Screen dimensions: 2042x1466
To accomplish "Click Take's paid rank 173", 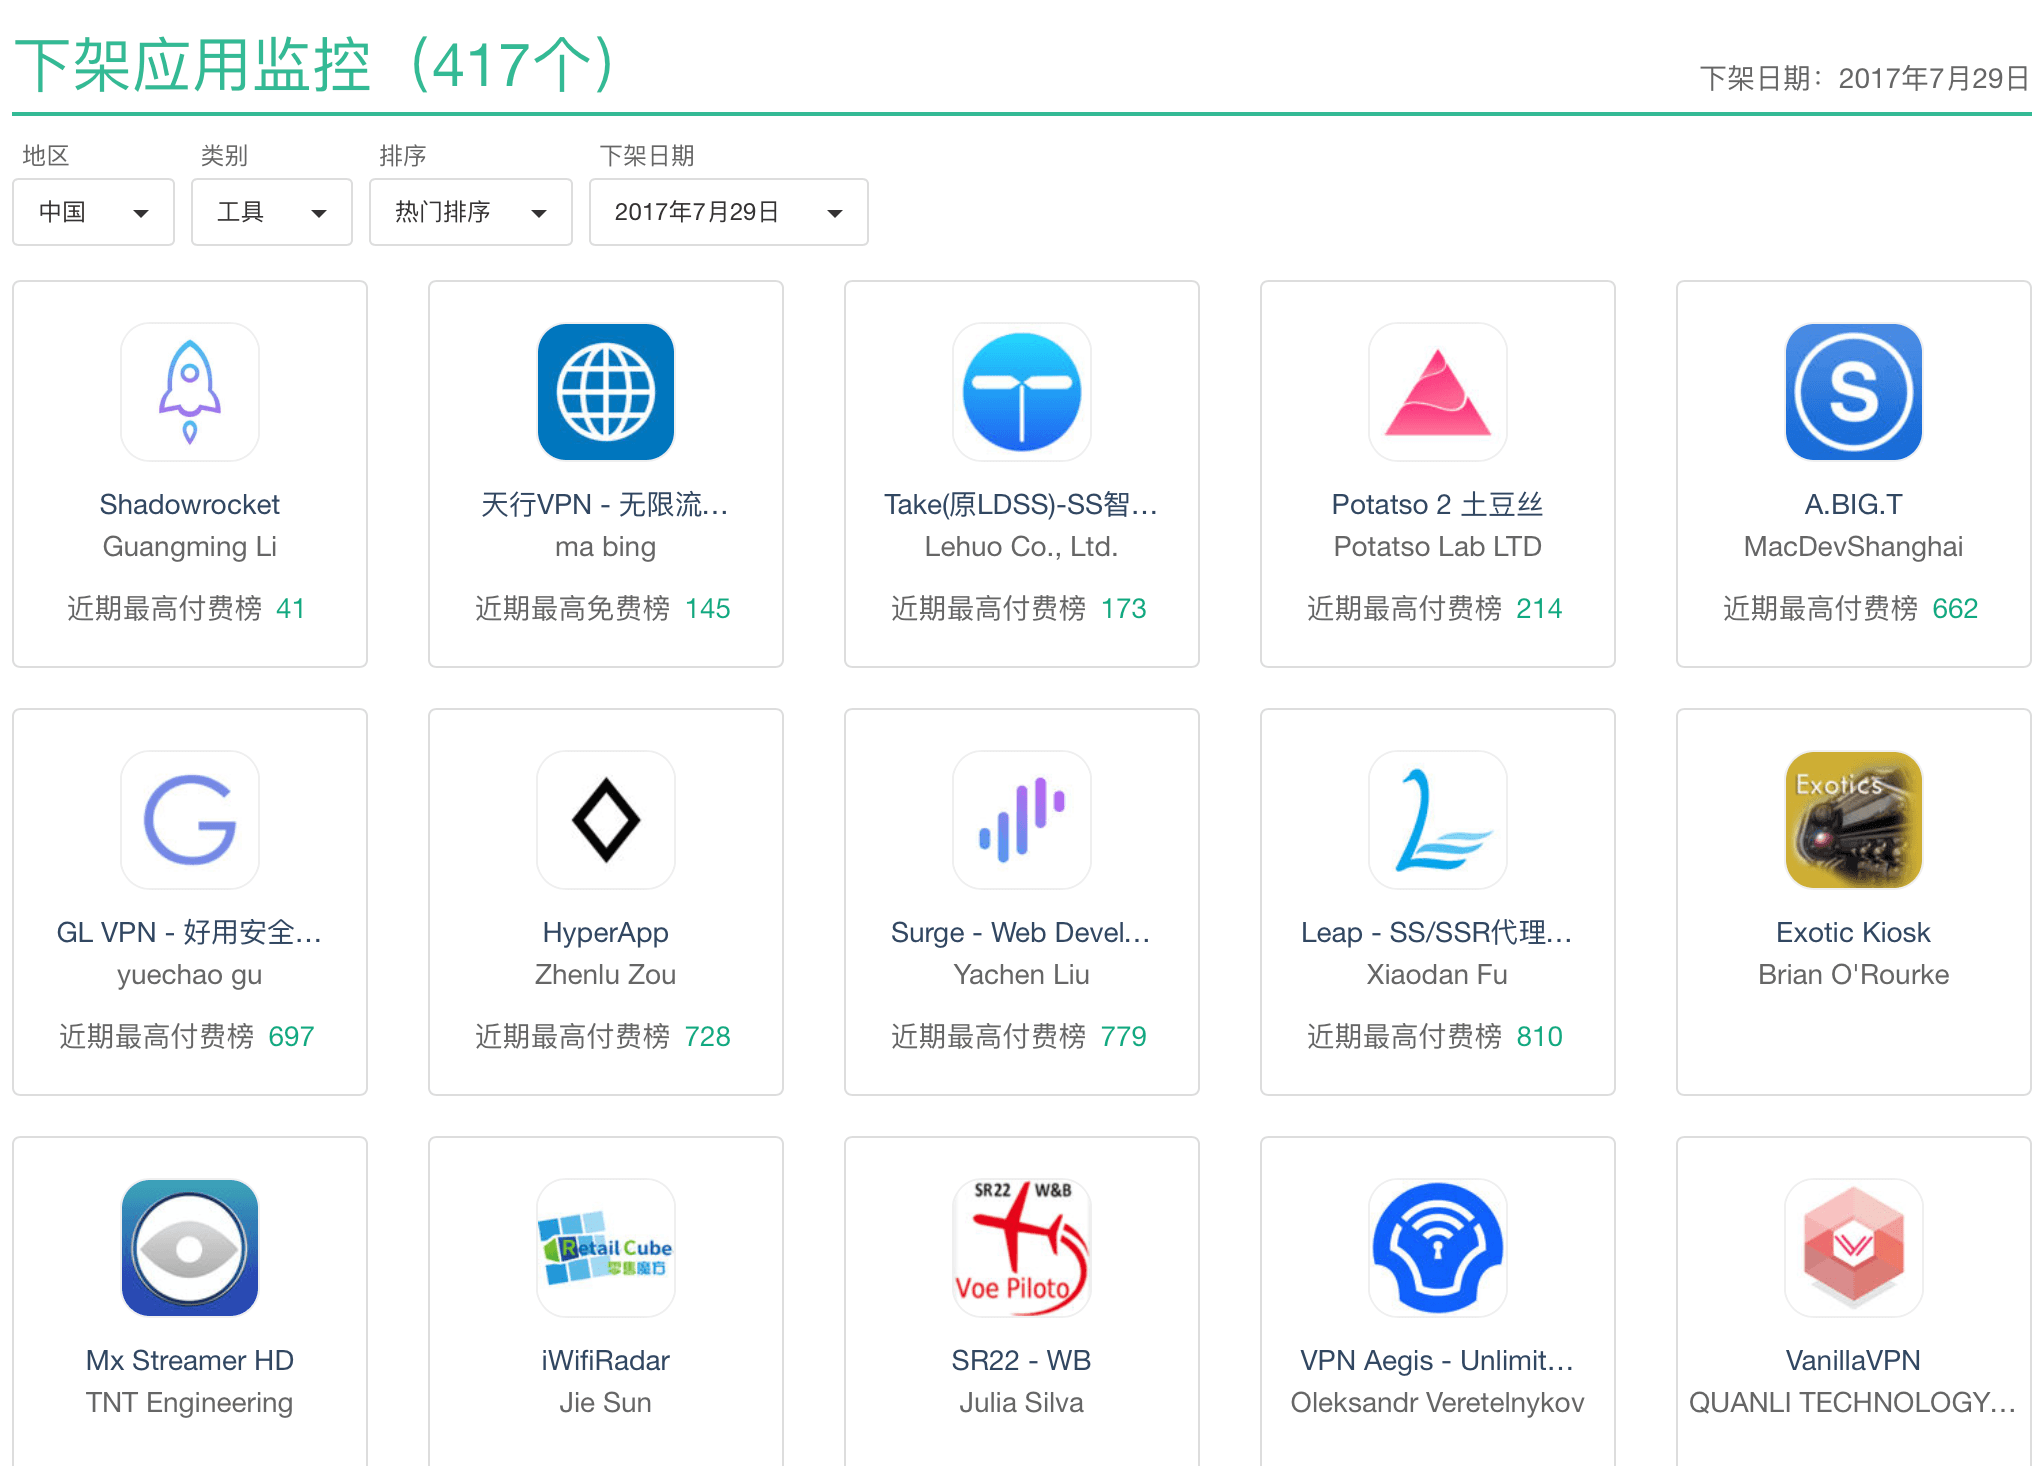I will 1124,608.
